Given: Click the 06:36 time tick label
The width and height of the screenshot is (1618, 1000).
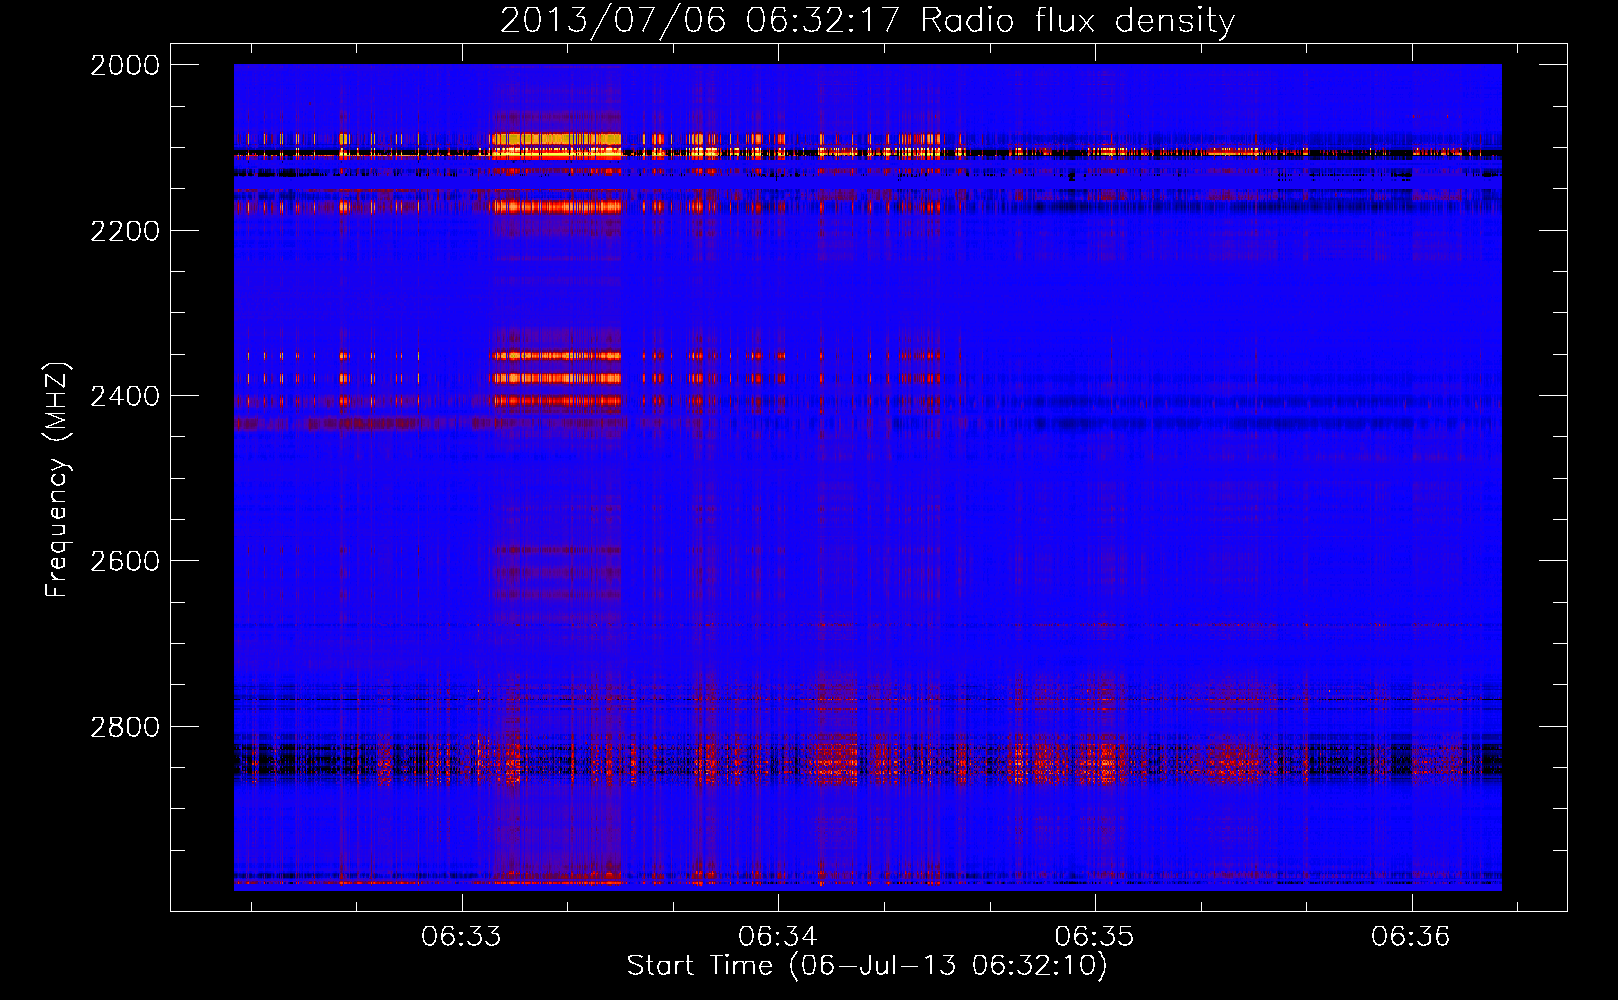Looking at the screenshot, I should tap(1411, 937).
